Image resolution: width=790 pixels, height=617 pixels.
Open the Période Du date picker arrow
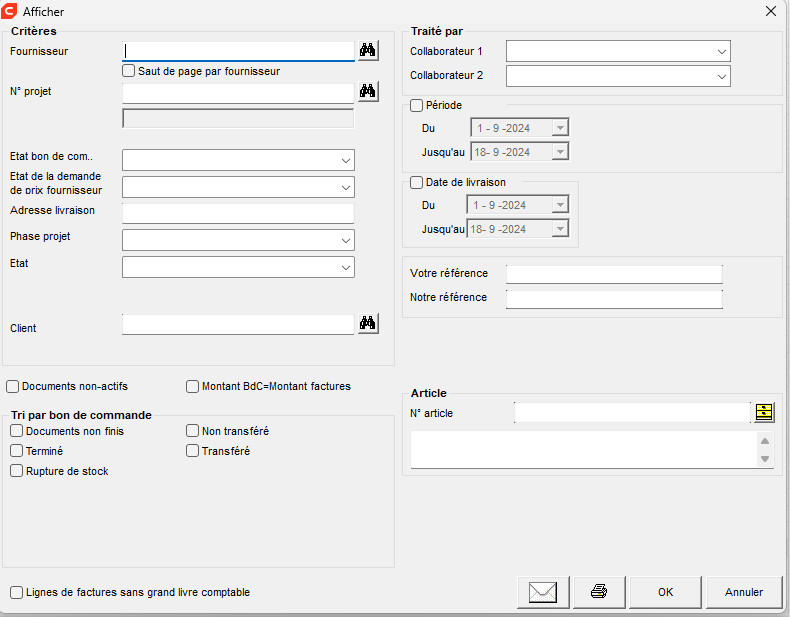point(560,127)
